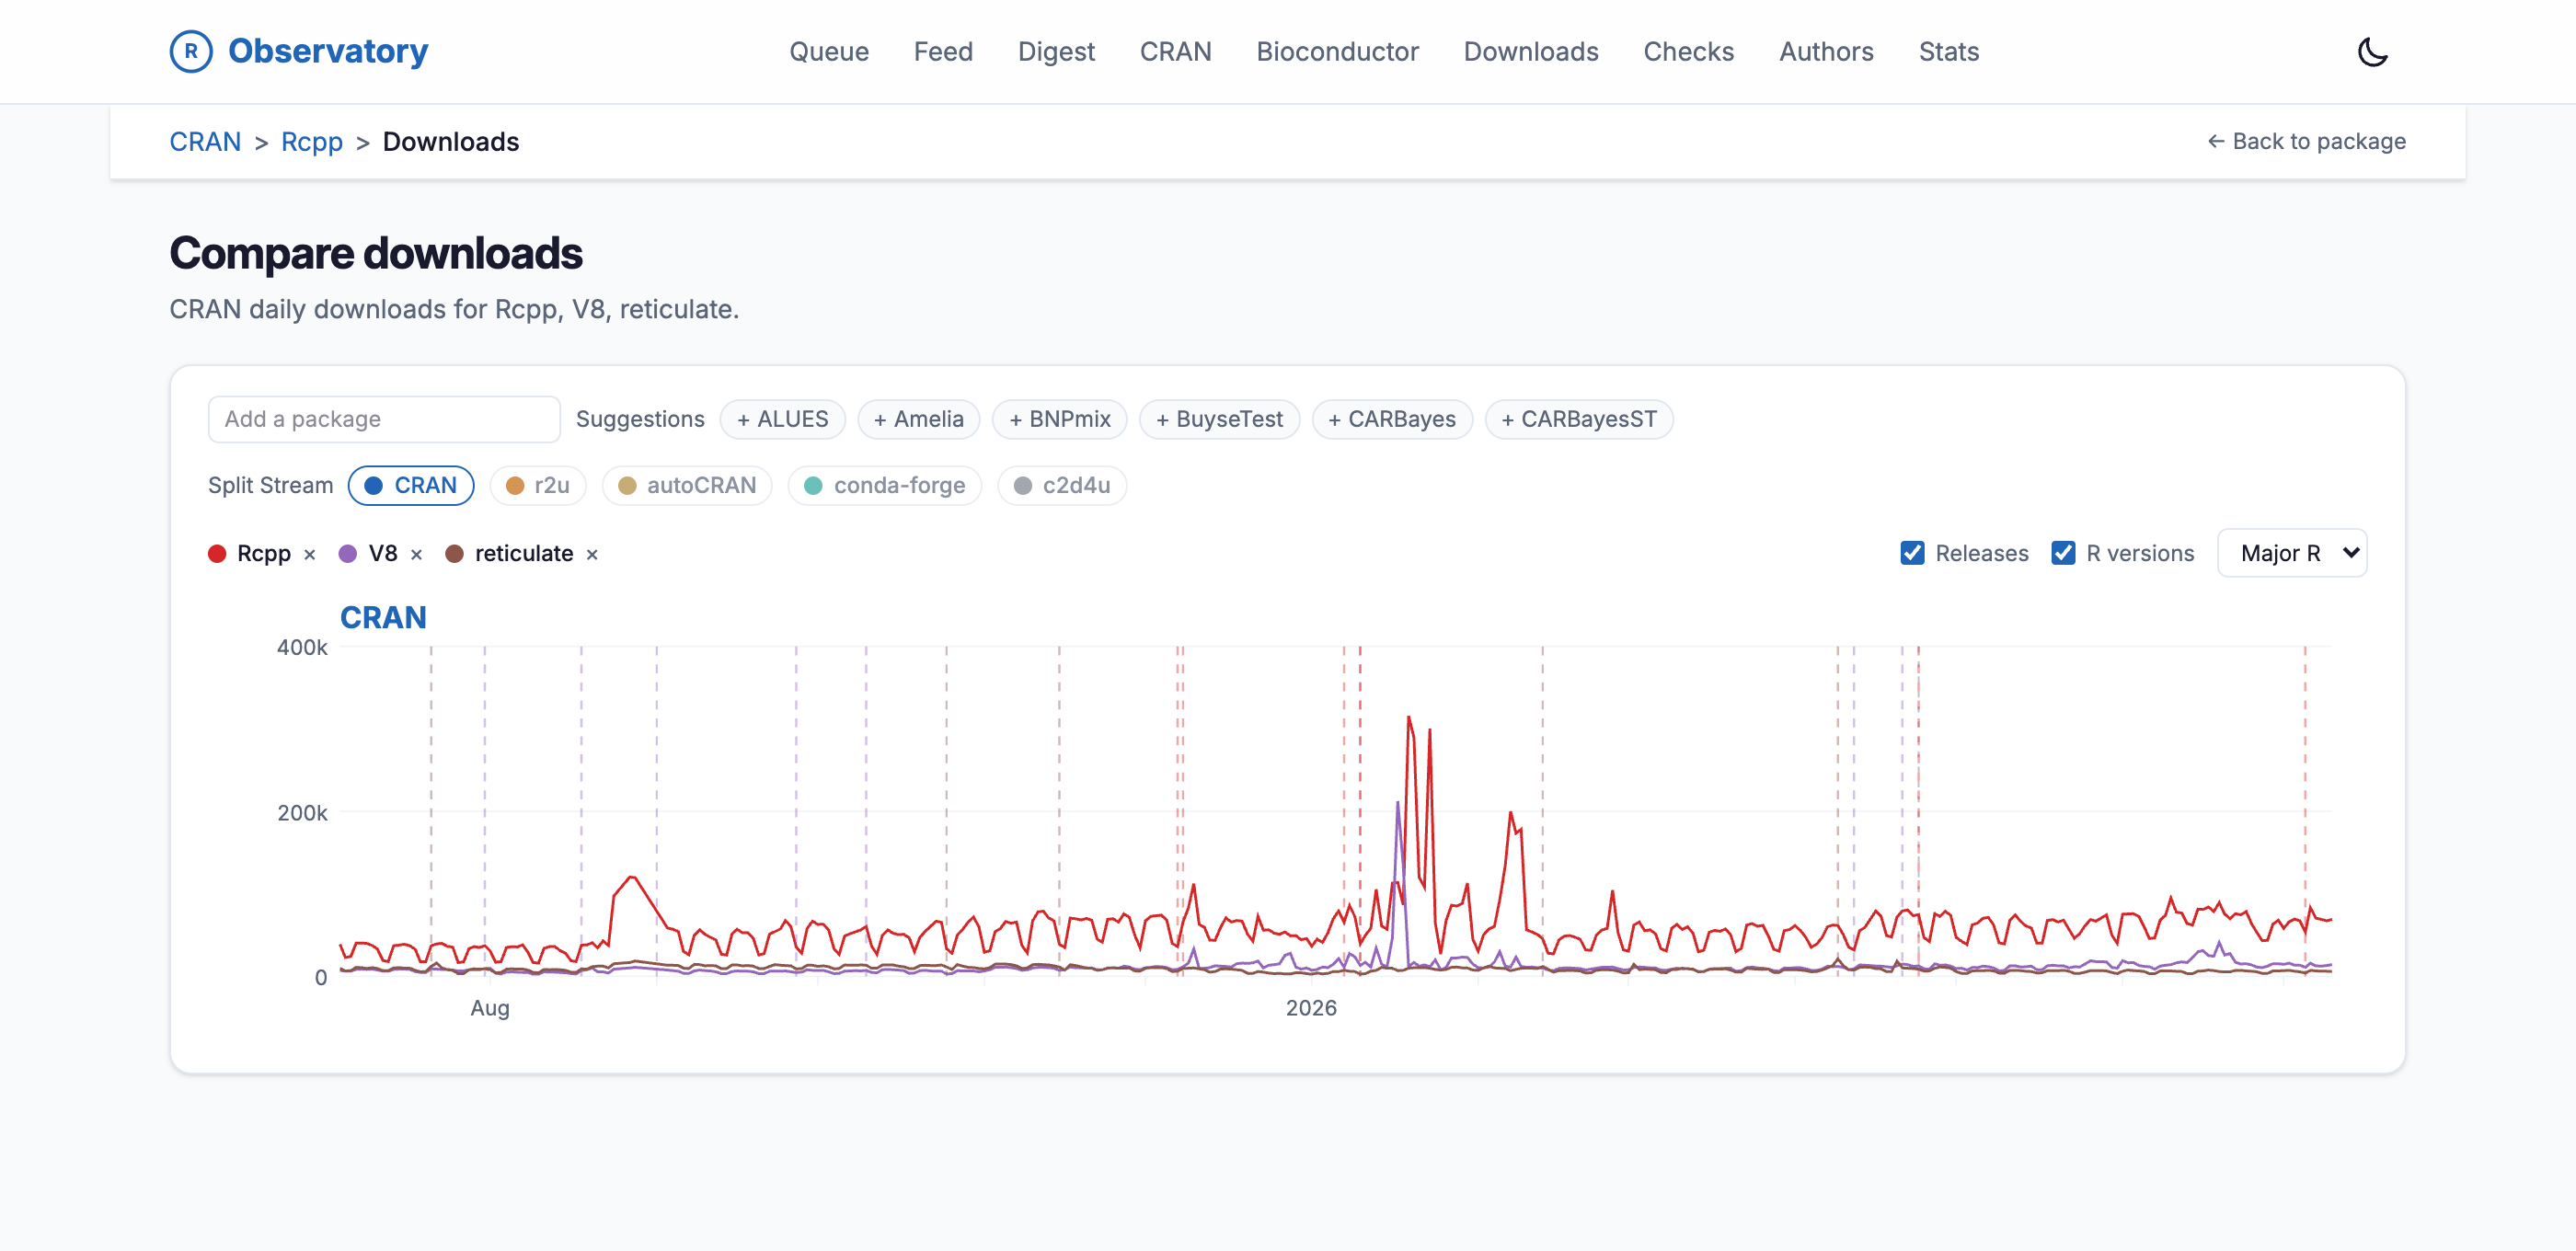The width and height of the screenshot is (2576, 1251).
Task: Select the CRAN split stream pill
Action: pos(411,485)
